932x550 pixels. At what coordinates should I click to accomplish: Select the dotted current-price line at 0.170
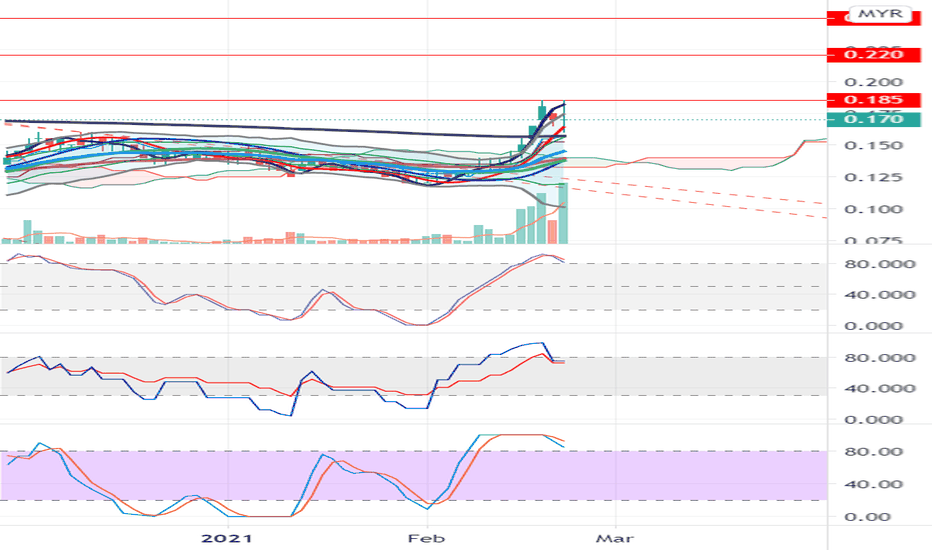pyautogui.click(x=414, y=120)
